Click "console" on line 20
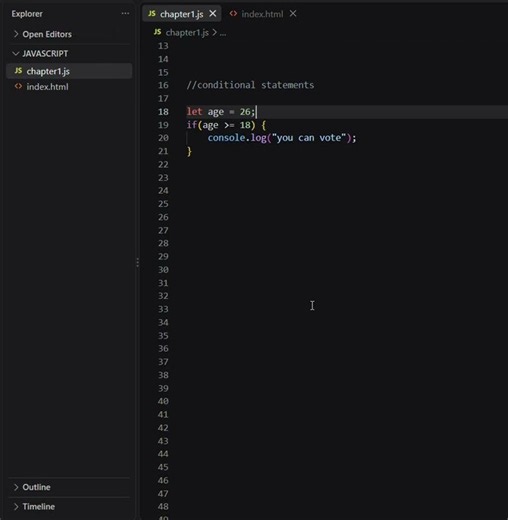Viewport: 508px width, 520px height. [x=226, y=138]
